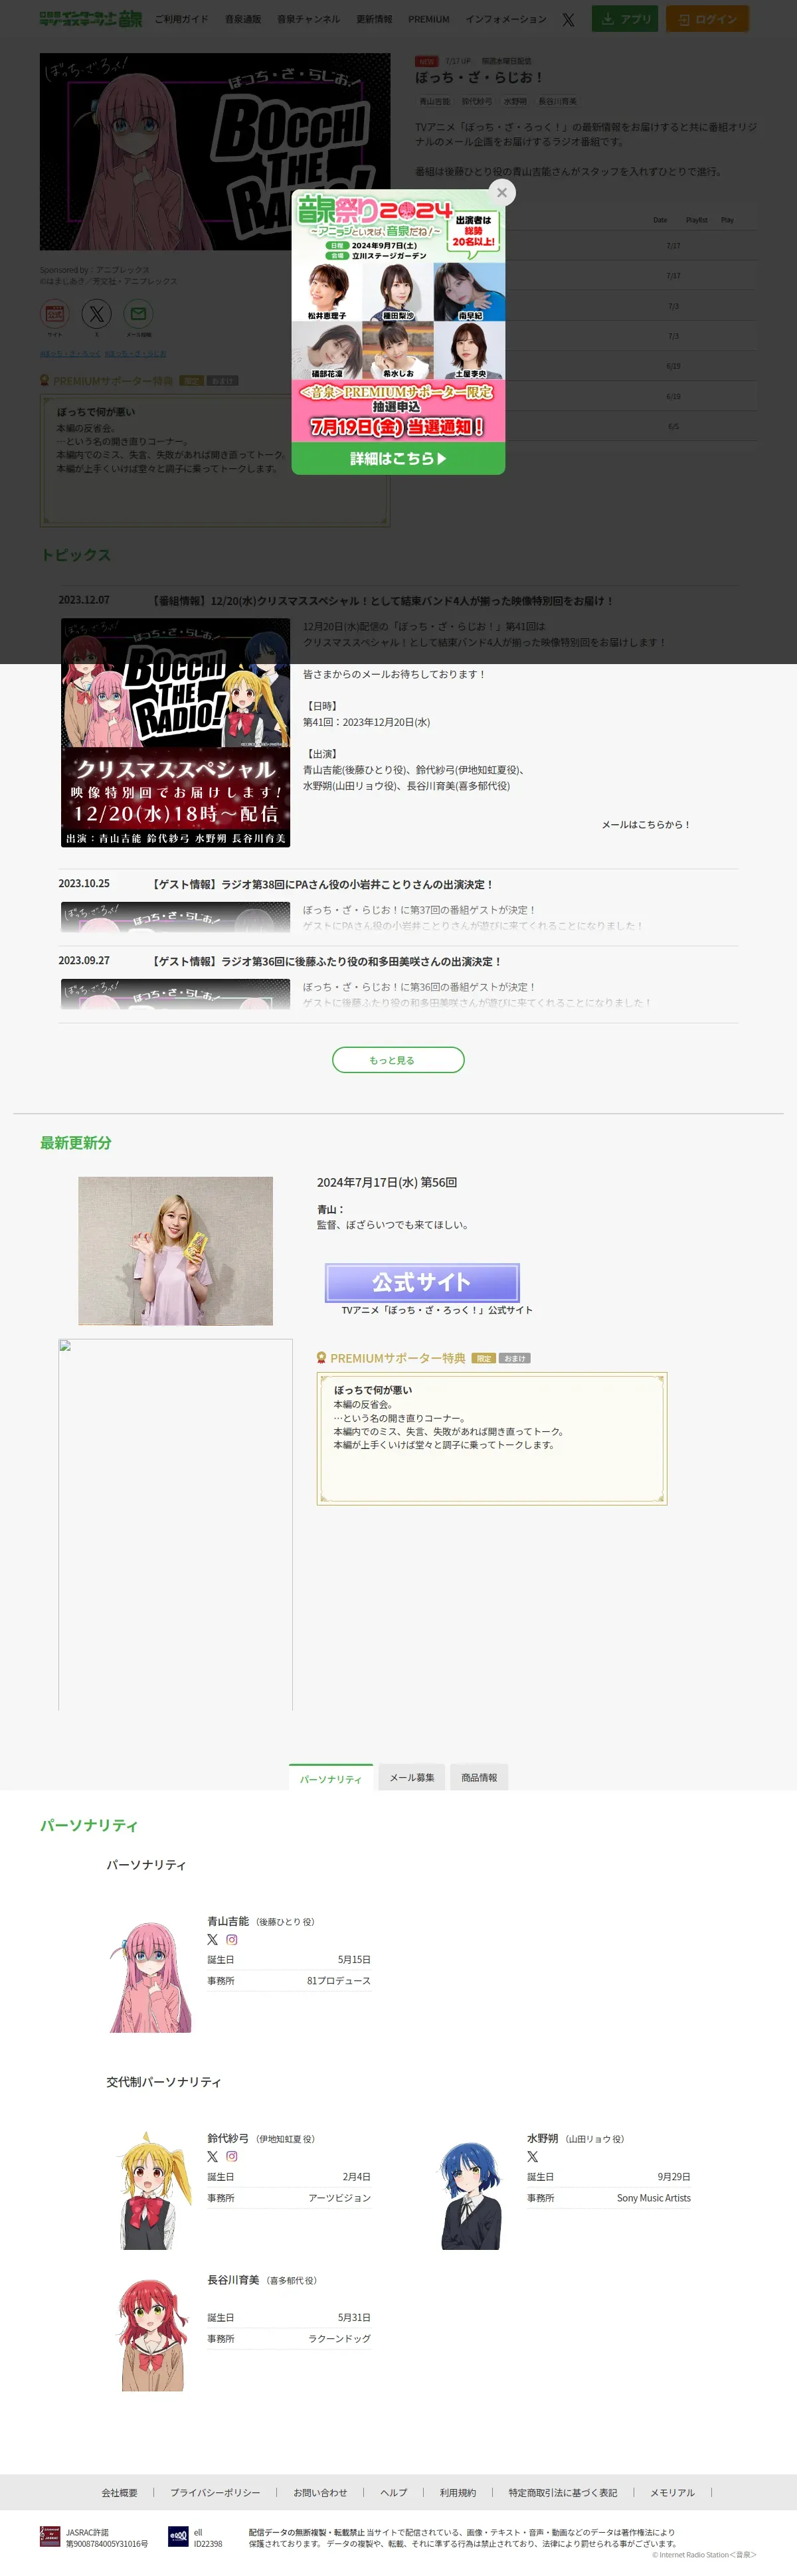Screen dimensions: 797x2576
Task: Open the ご利用ガイド menu
Action: (x=181, y=19)
